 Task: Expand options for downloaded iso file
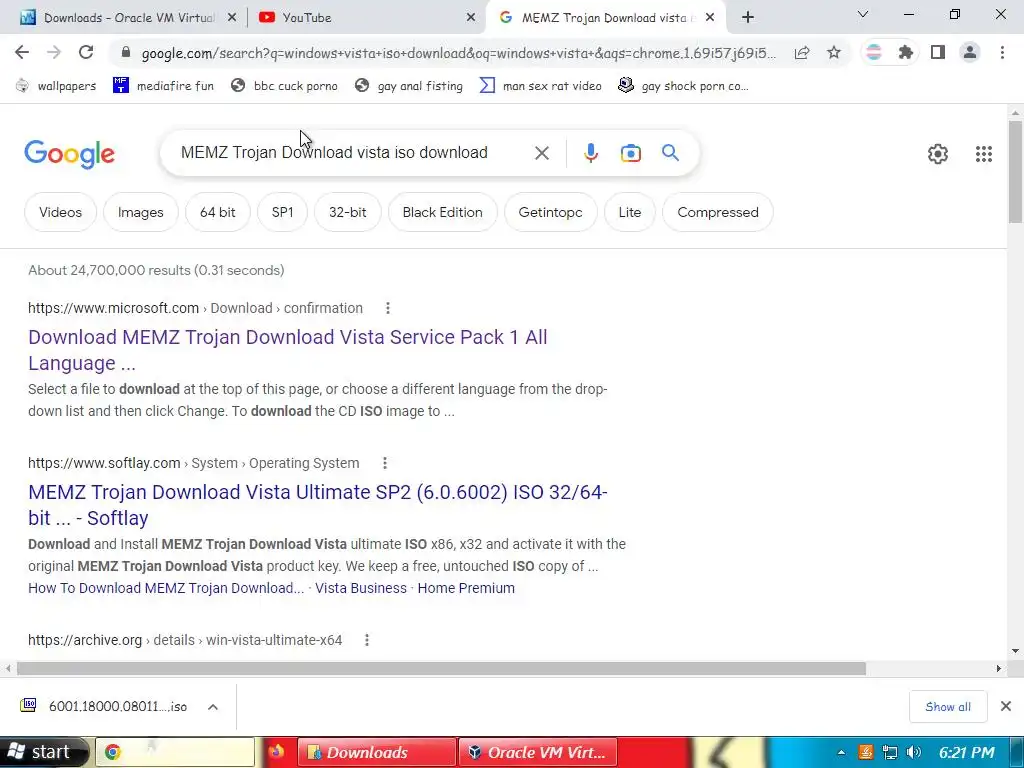pyautogui.click(x=213, y=707)
